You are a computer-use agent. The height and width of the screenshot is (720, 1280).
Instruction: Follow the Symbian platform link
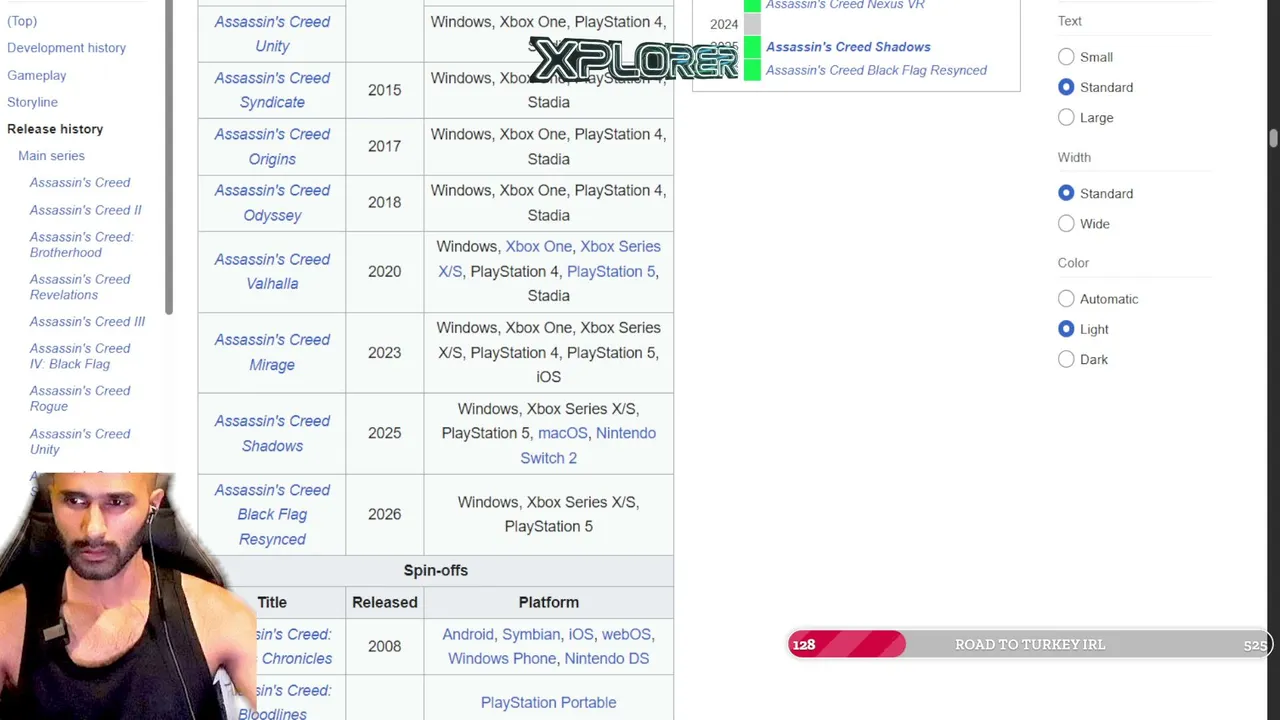(x=531, y=634)
